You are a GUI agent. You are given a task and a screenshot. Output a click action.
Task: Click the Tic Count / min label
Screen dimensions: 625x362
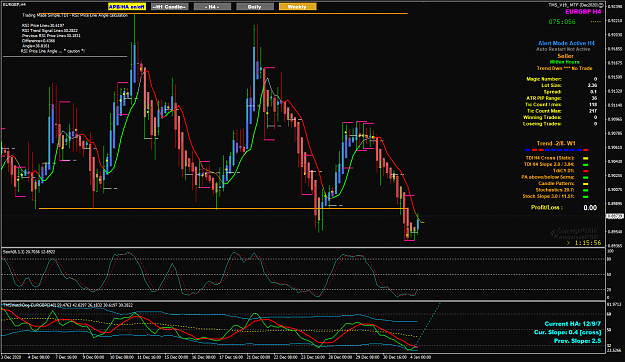click(x=543, y=104)
